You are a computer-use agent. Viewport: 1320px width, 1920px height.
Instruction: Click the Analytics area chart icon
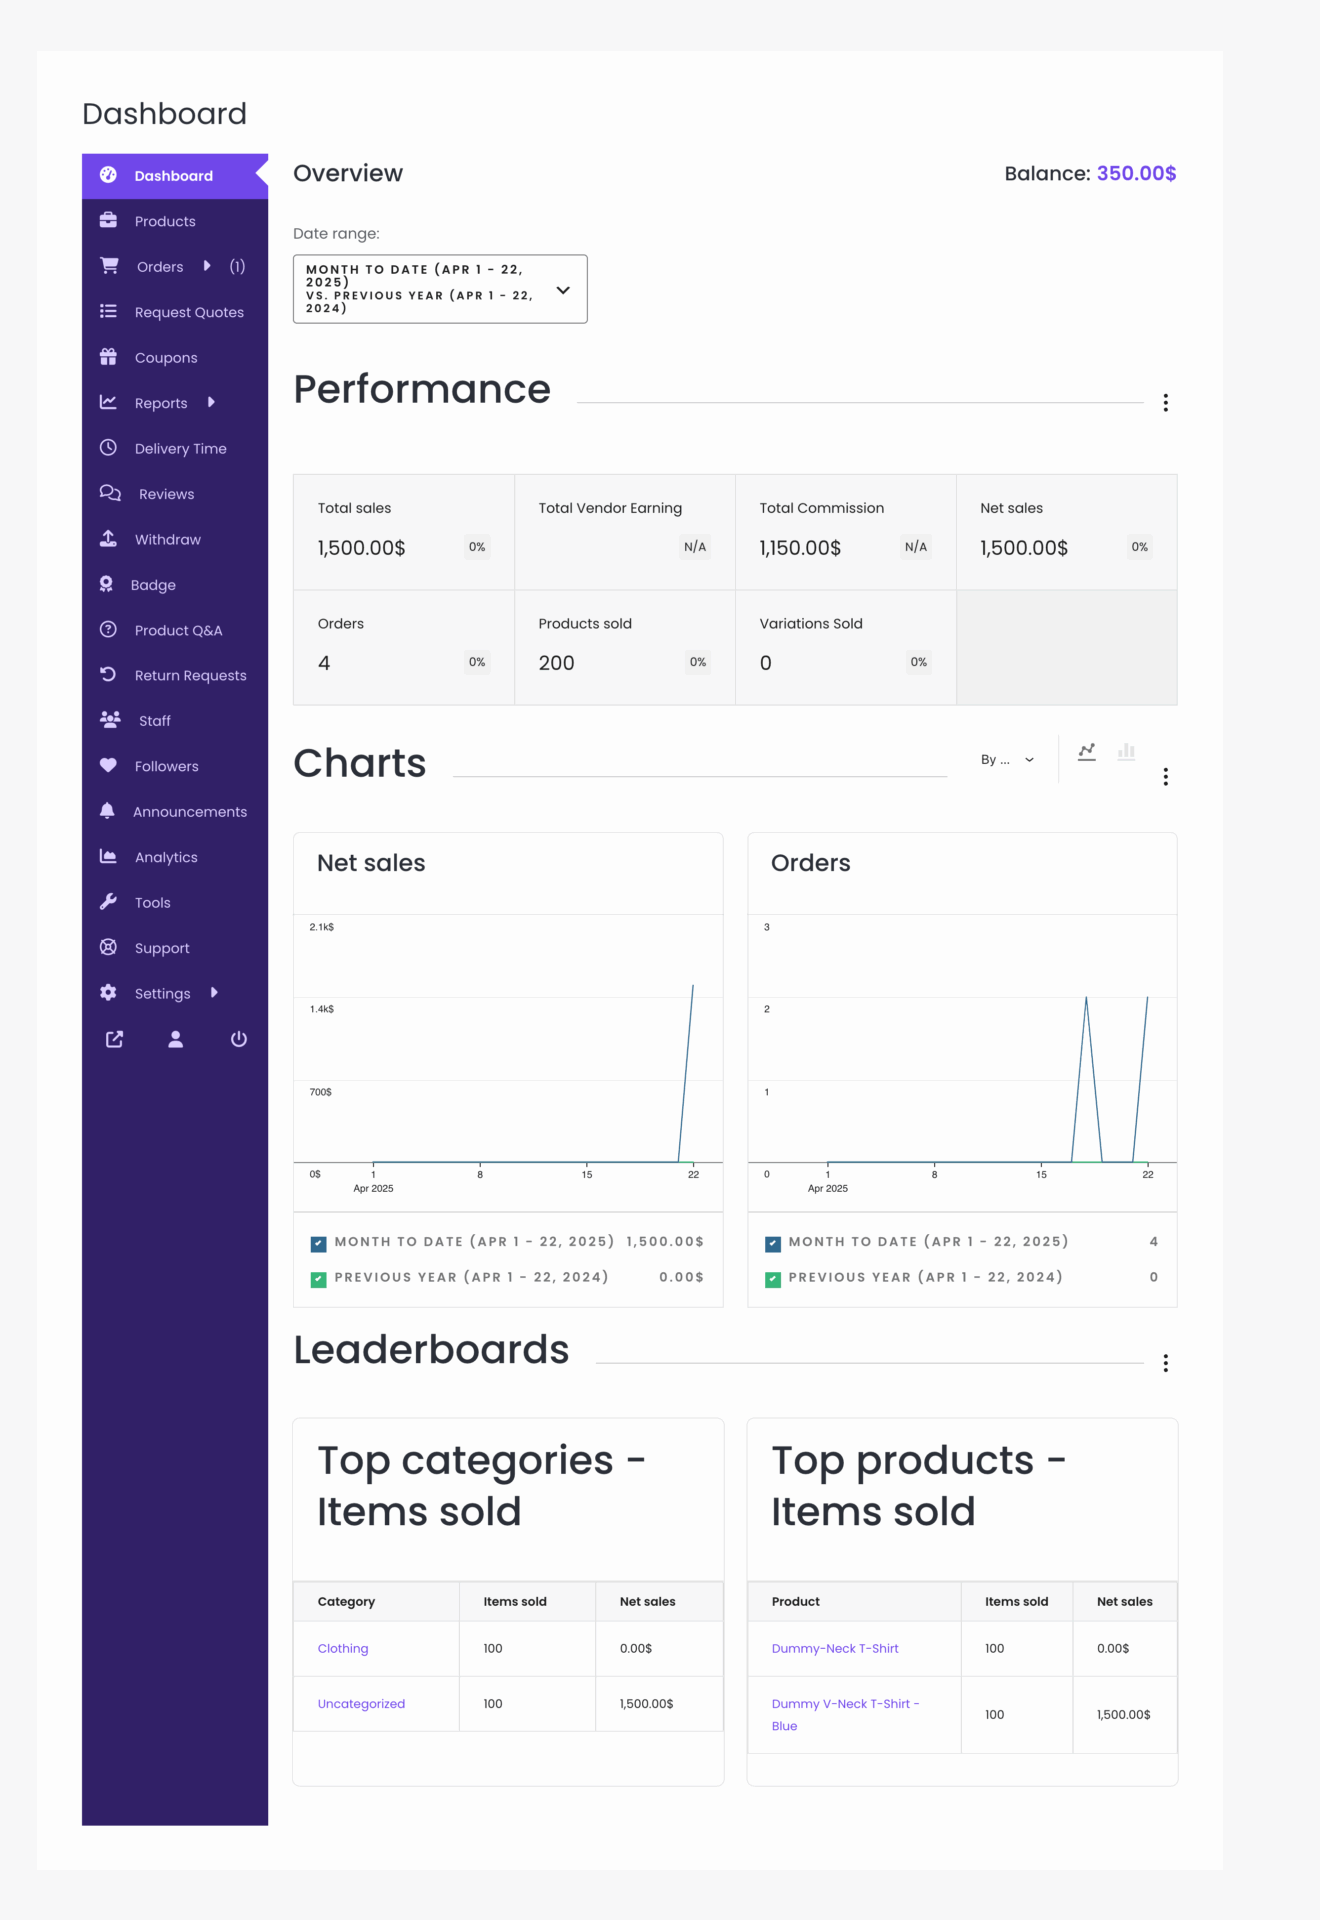(108, 857)
